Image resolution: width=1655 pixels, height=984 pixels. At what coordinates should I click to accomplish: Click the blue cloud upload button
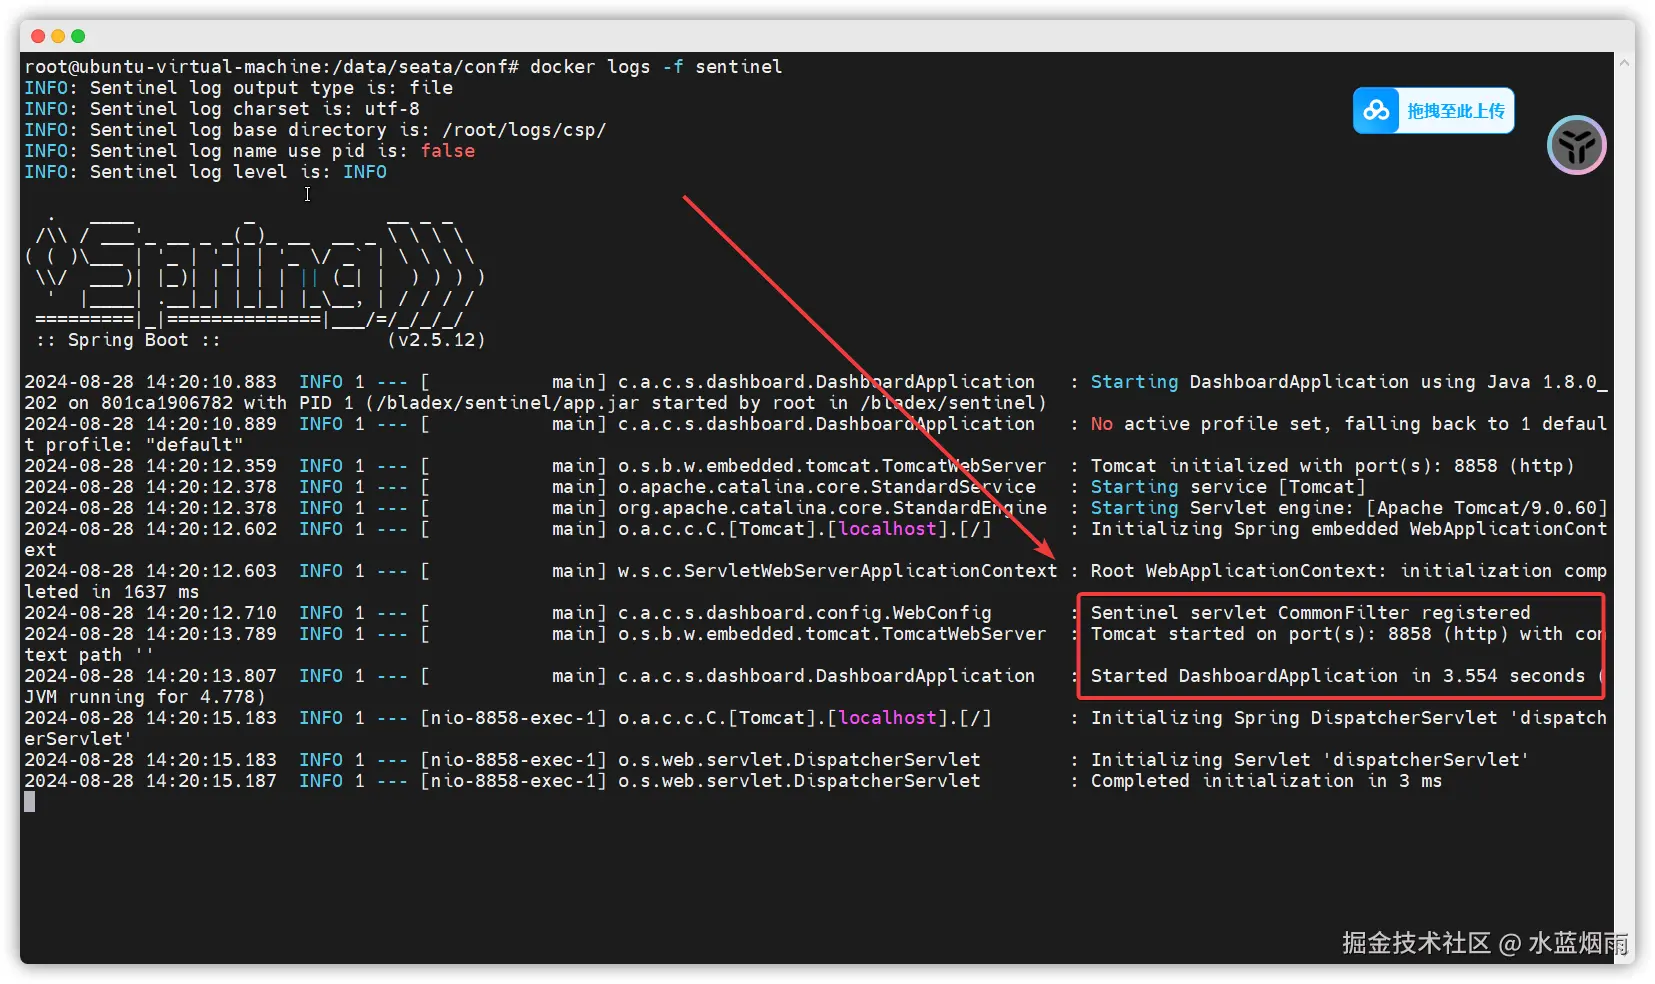pyautogui.click(x=1433, y=111)
